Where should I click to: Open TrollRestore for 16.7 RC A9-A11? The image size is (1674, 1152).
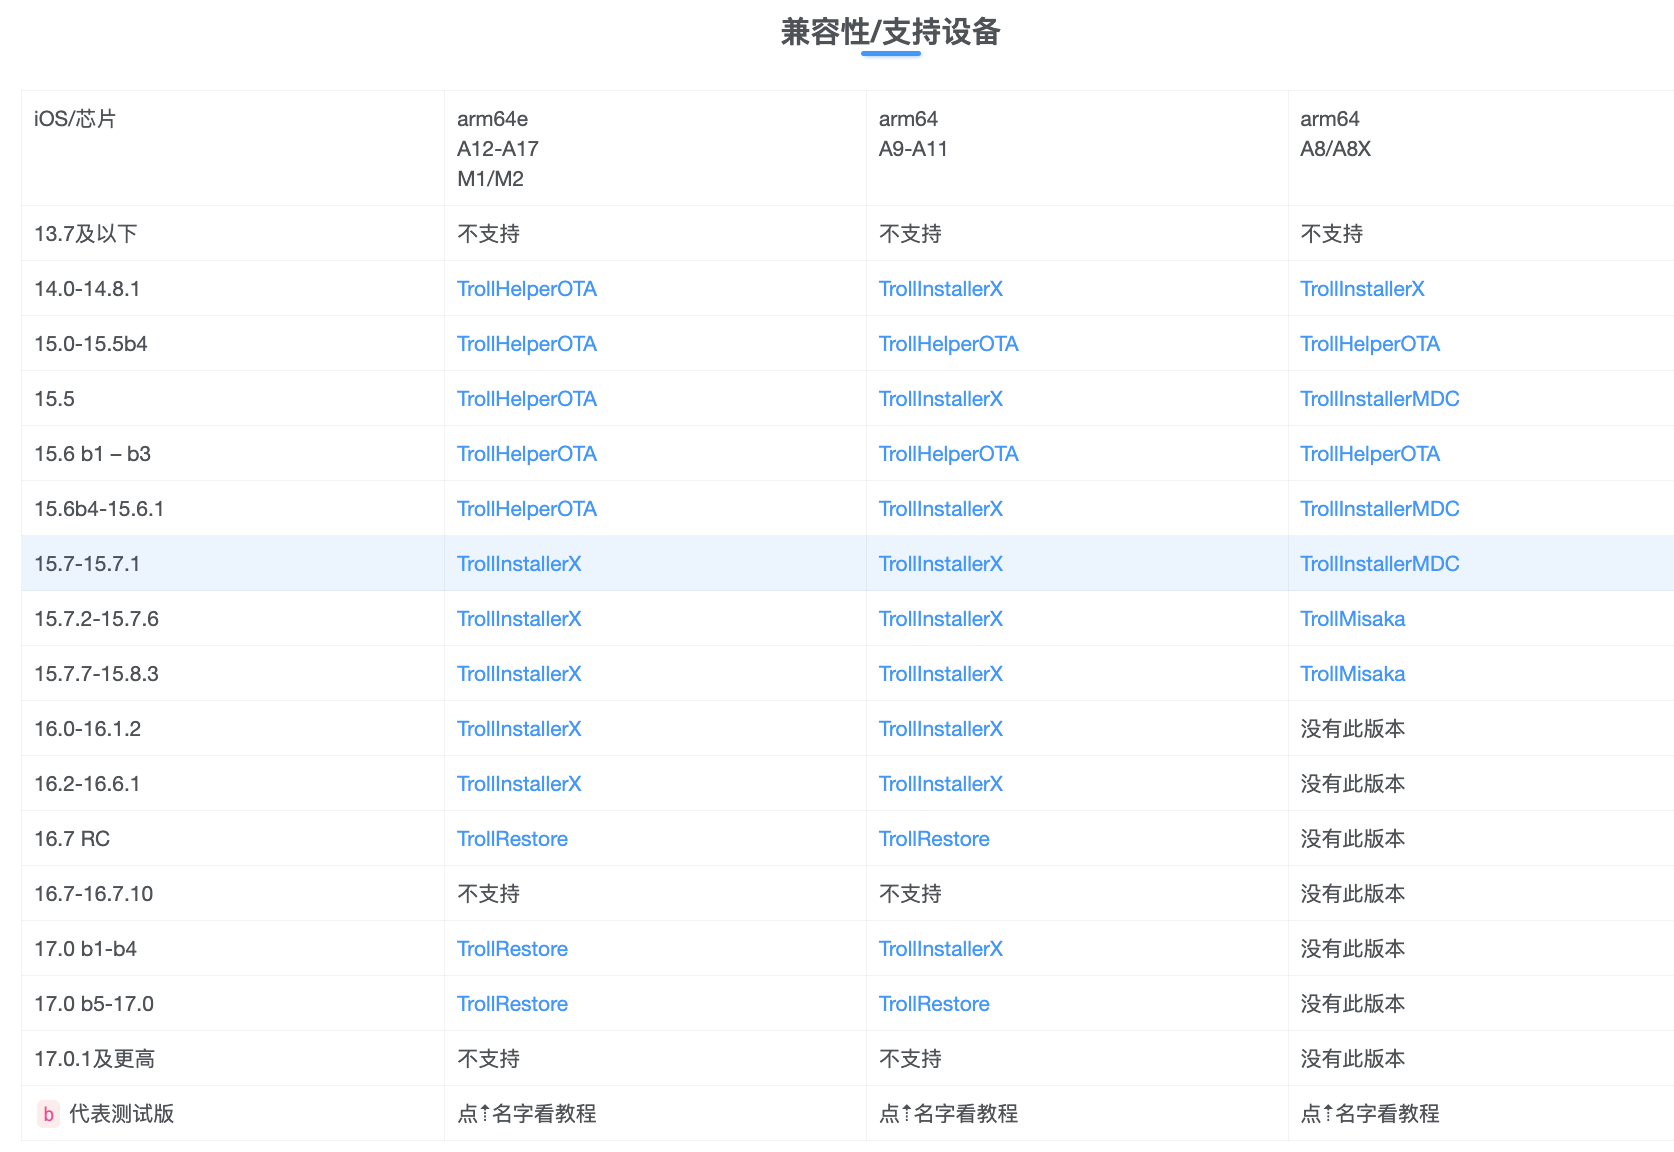[x=934, y=839]
